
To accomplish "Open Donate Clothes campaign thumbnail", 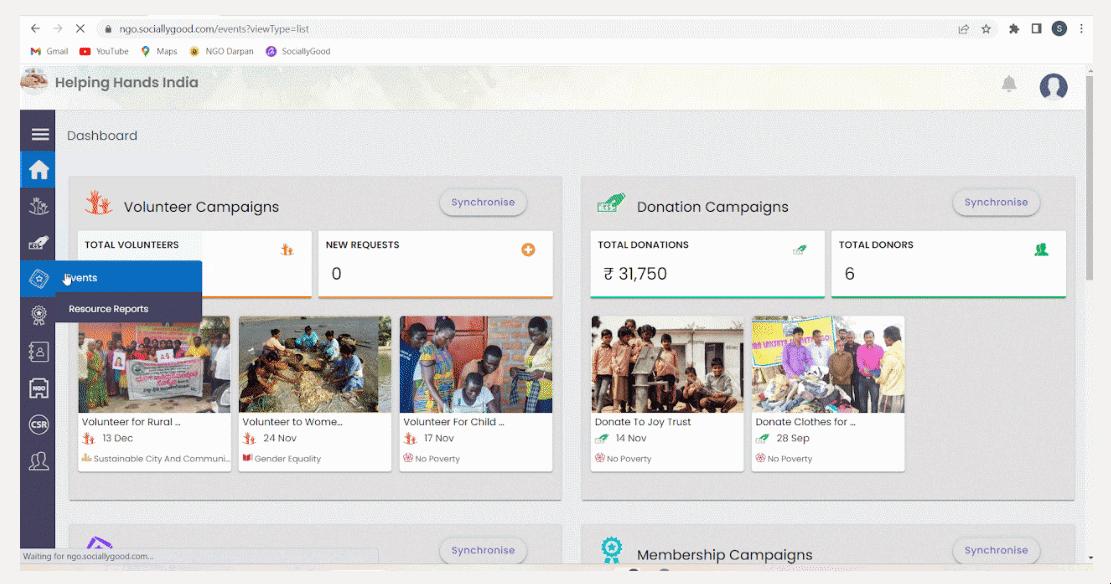I will coord(828,364).
